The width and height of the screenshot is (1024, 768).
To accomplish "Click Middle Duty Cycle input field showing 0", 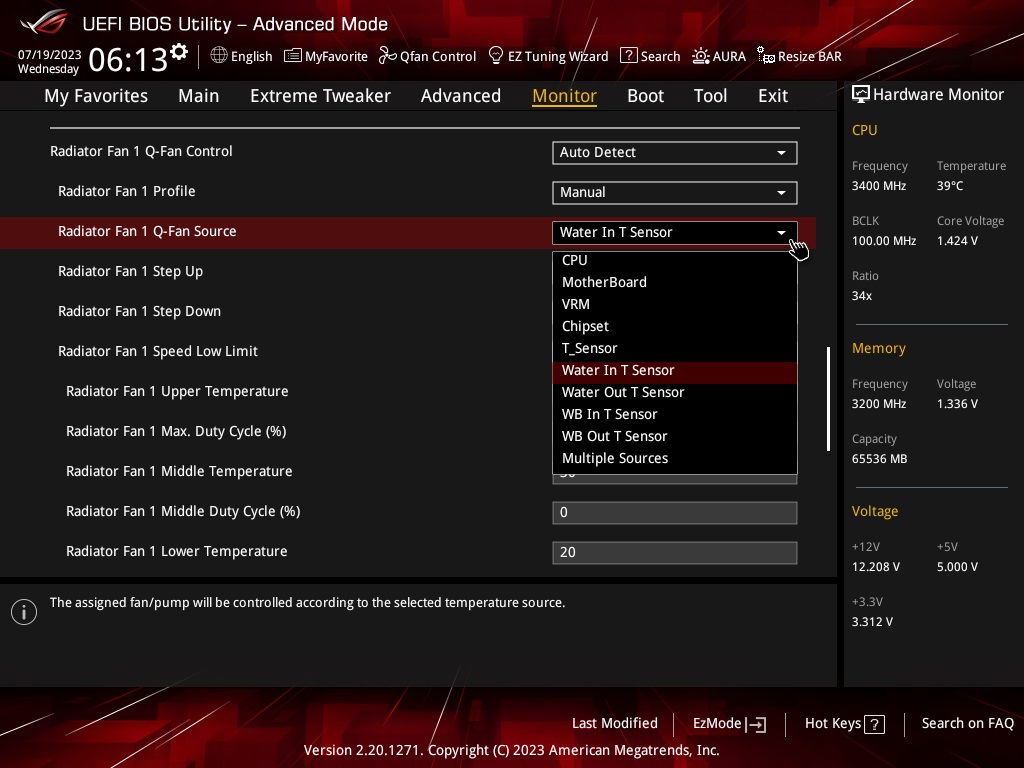I will (675, 513).
